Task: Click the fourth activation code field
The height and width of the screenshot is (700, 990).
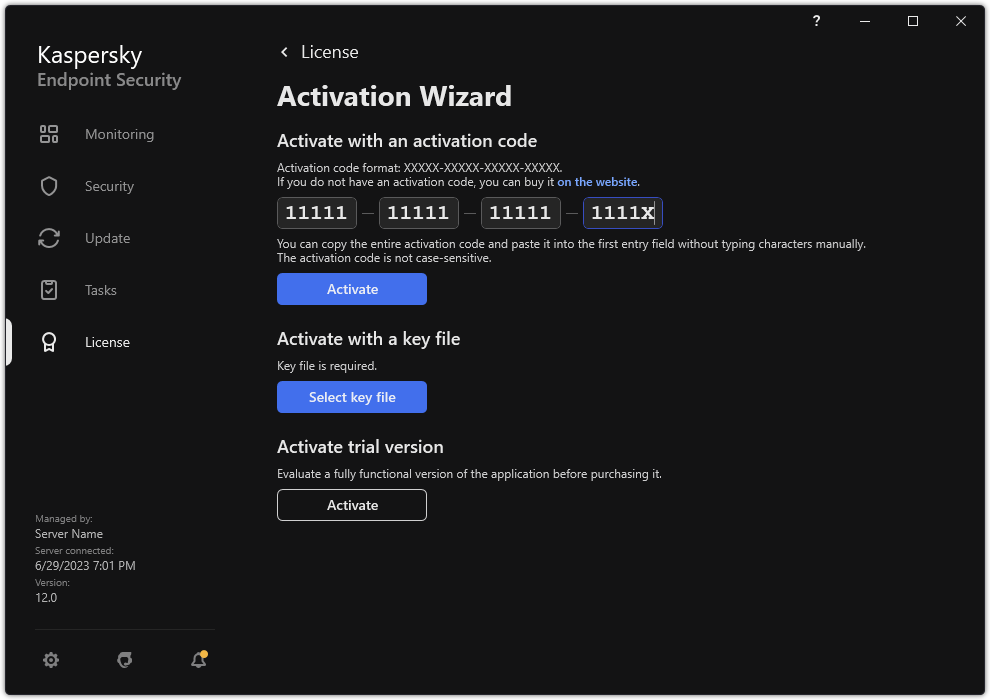Action: [x=622, y=212]
